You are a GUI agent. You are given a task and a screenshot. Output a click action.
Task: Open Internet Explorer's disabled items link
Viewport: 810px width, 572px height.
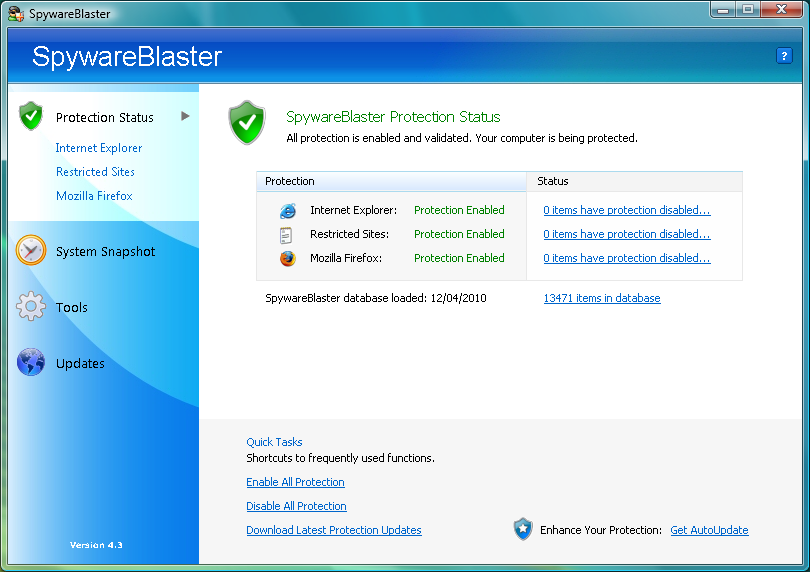627,210
